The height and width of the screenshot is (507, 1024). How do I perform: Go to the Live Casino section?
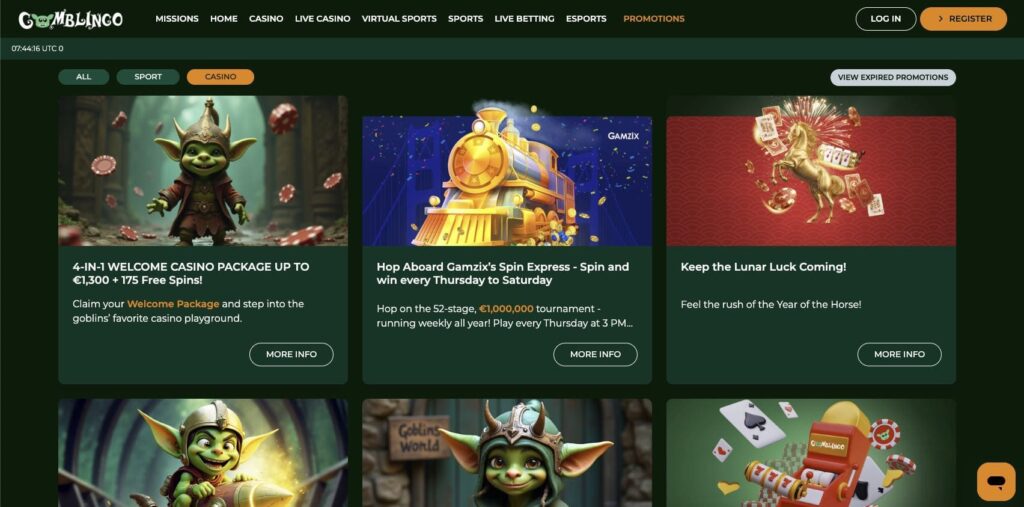coord(323,19)
